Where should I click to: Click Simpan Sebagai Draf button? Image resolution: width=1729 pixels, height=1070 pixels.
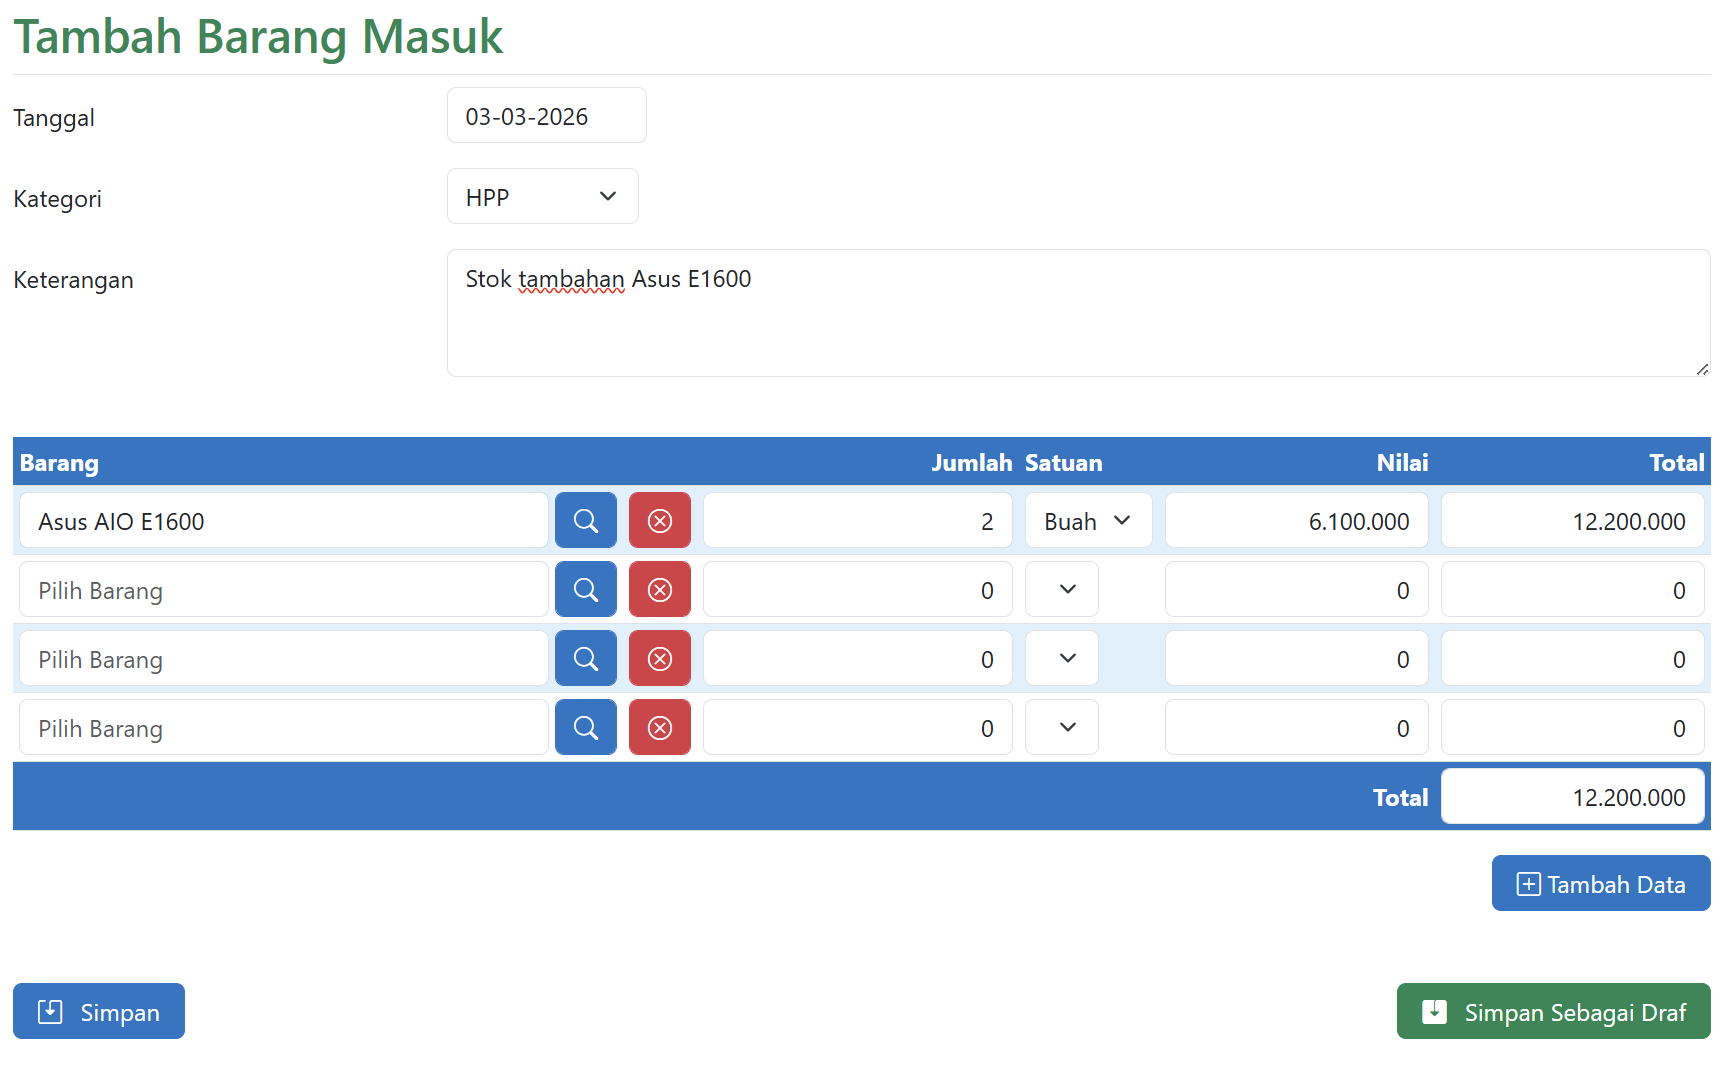tap(1554, 1011)
